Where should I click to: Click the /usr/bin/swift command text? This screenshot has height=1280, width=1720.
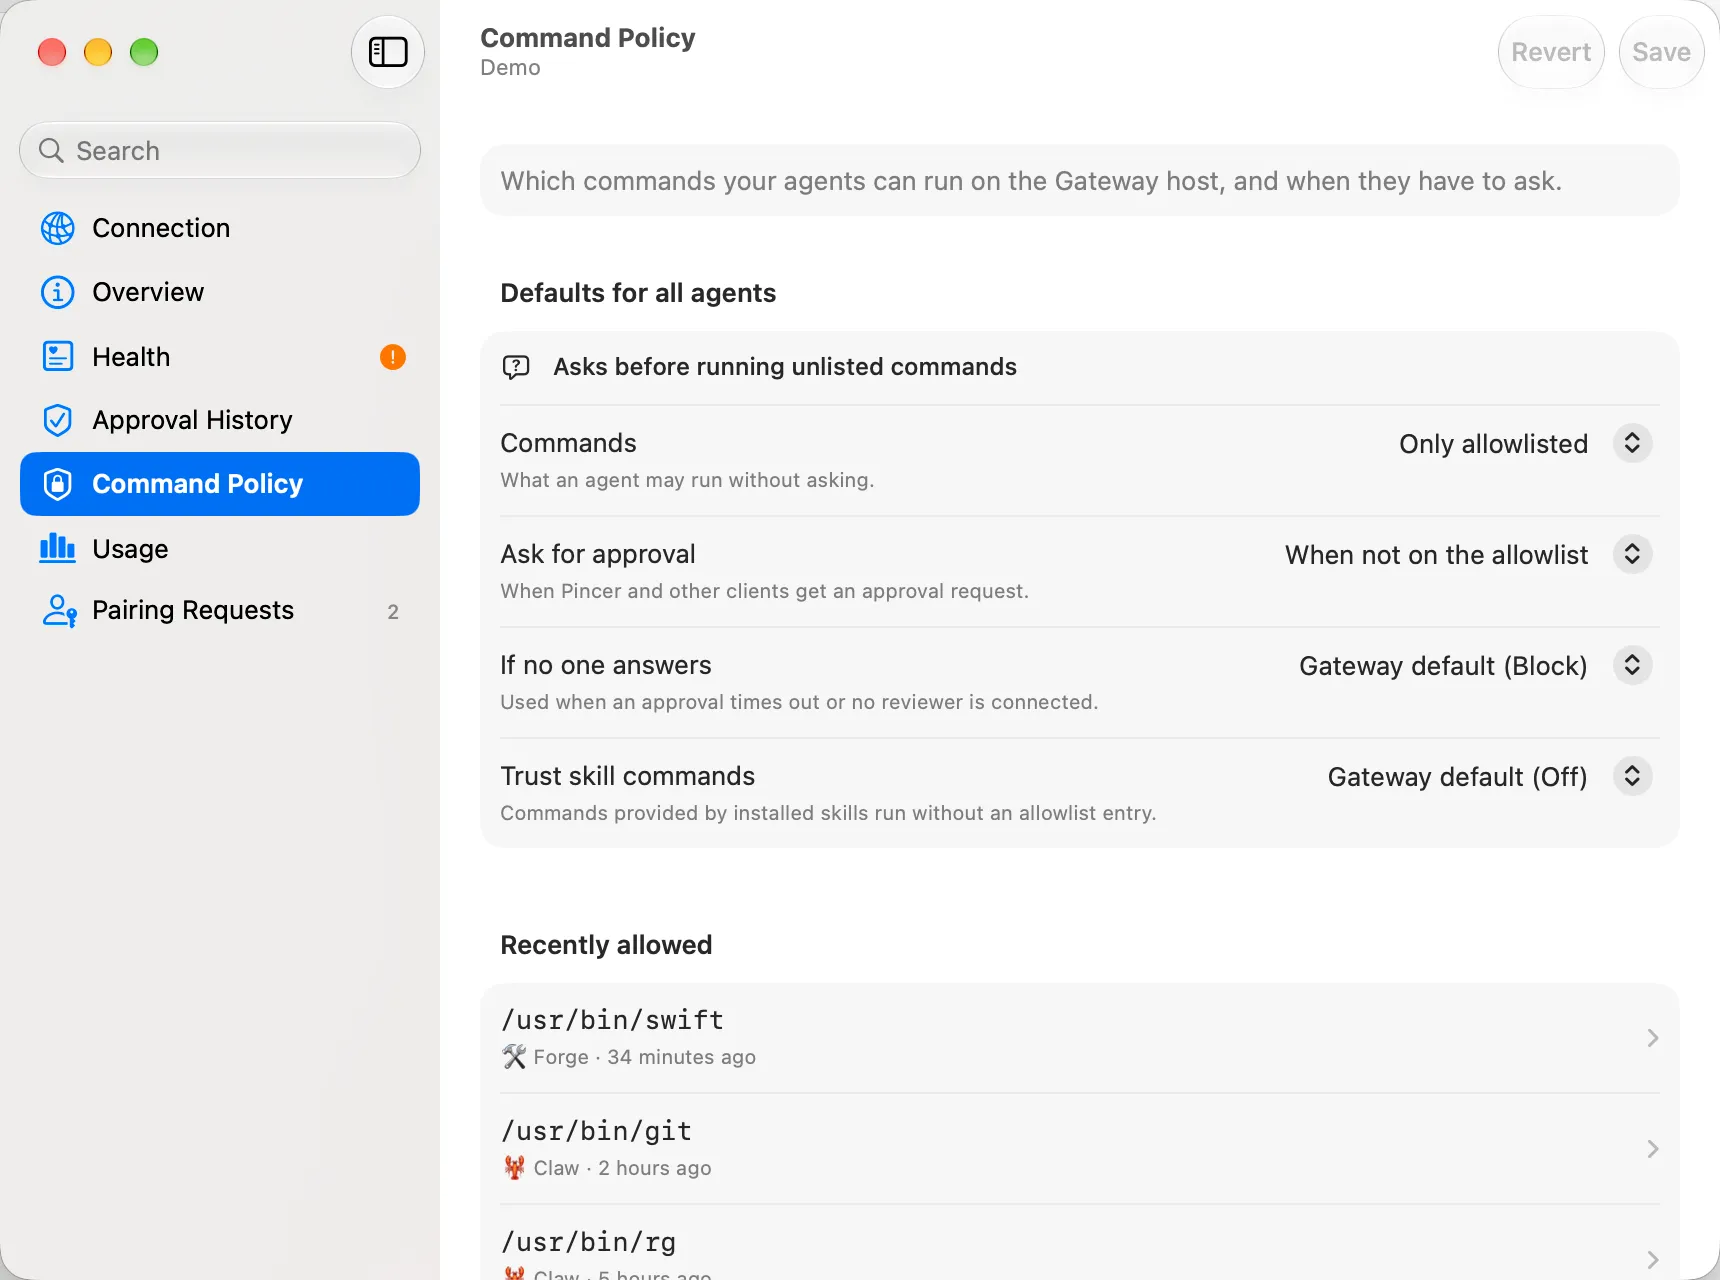click(612, 1020)
